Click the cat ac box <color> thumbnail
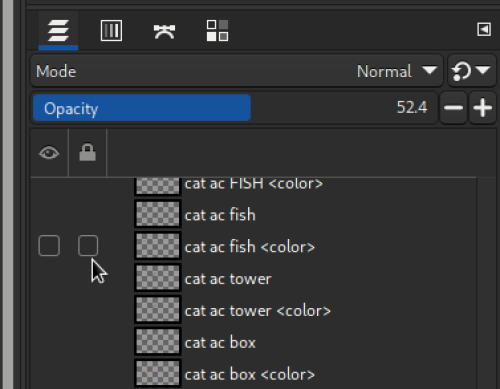The image size is (500, 389). pos(158,373)
